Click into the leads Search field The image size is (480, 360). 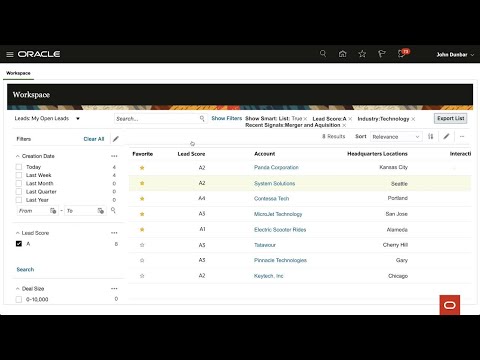click(157, 119)
